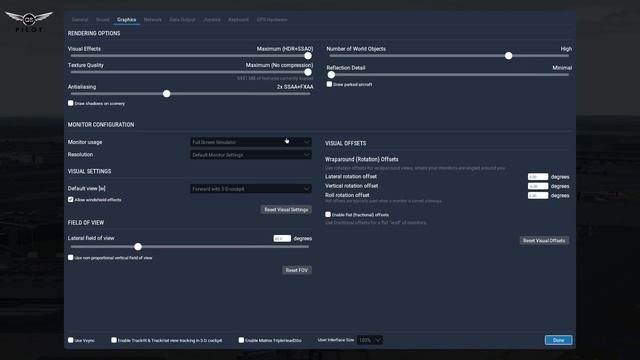Select the Graphics tab
The width and height of the screenshot is (640, 360).
(127, 20)
